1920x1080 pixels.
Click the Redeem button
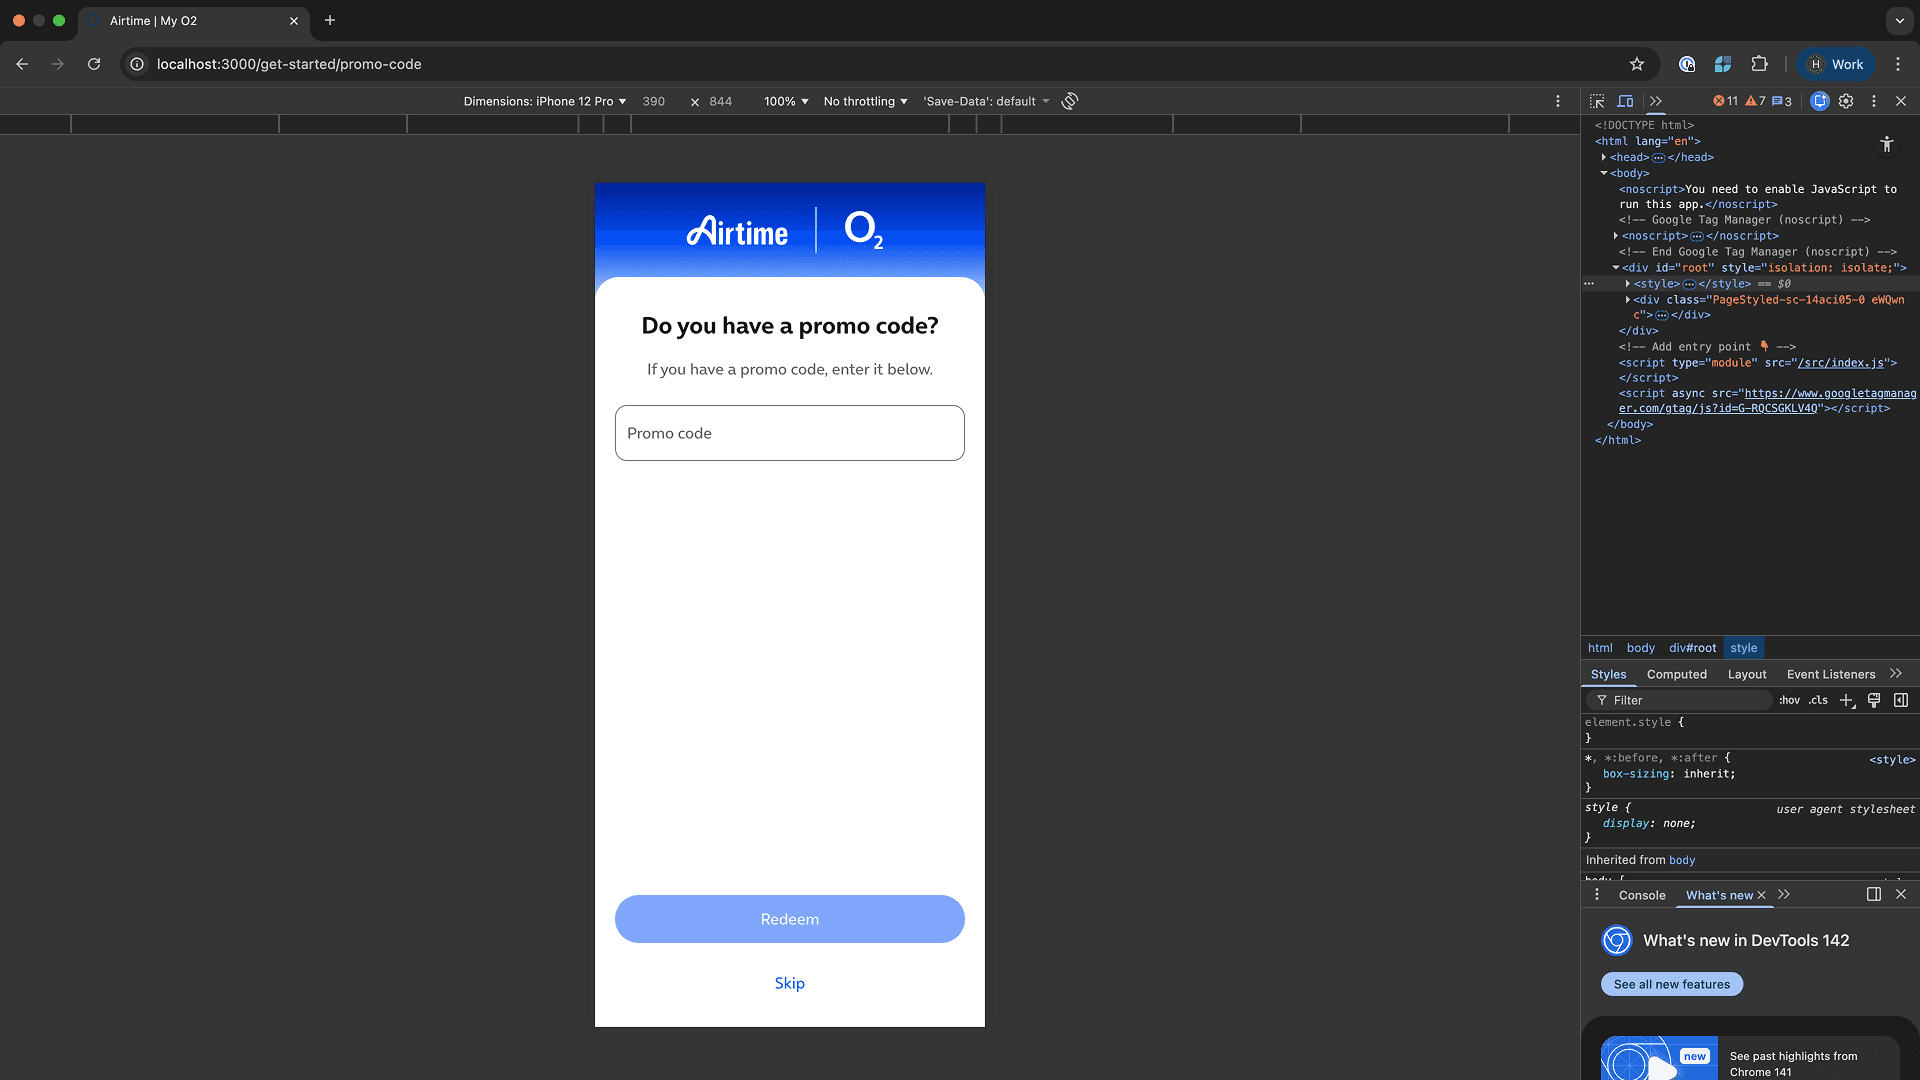pos(789,919)
